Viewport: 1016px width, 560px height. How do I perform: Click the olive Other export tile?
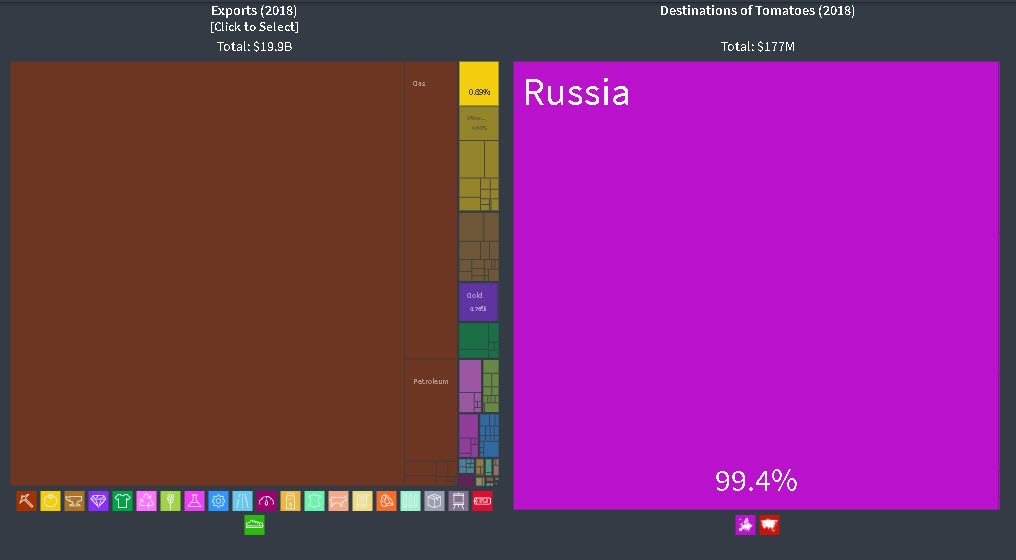tap(479, 123)
